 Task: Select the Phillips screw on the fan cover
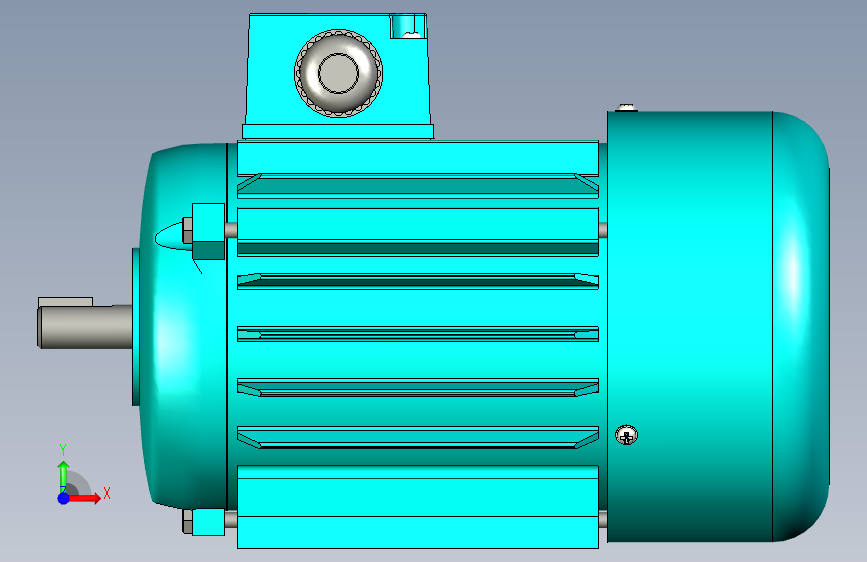tap(626, 435)
